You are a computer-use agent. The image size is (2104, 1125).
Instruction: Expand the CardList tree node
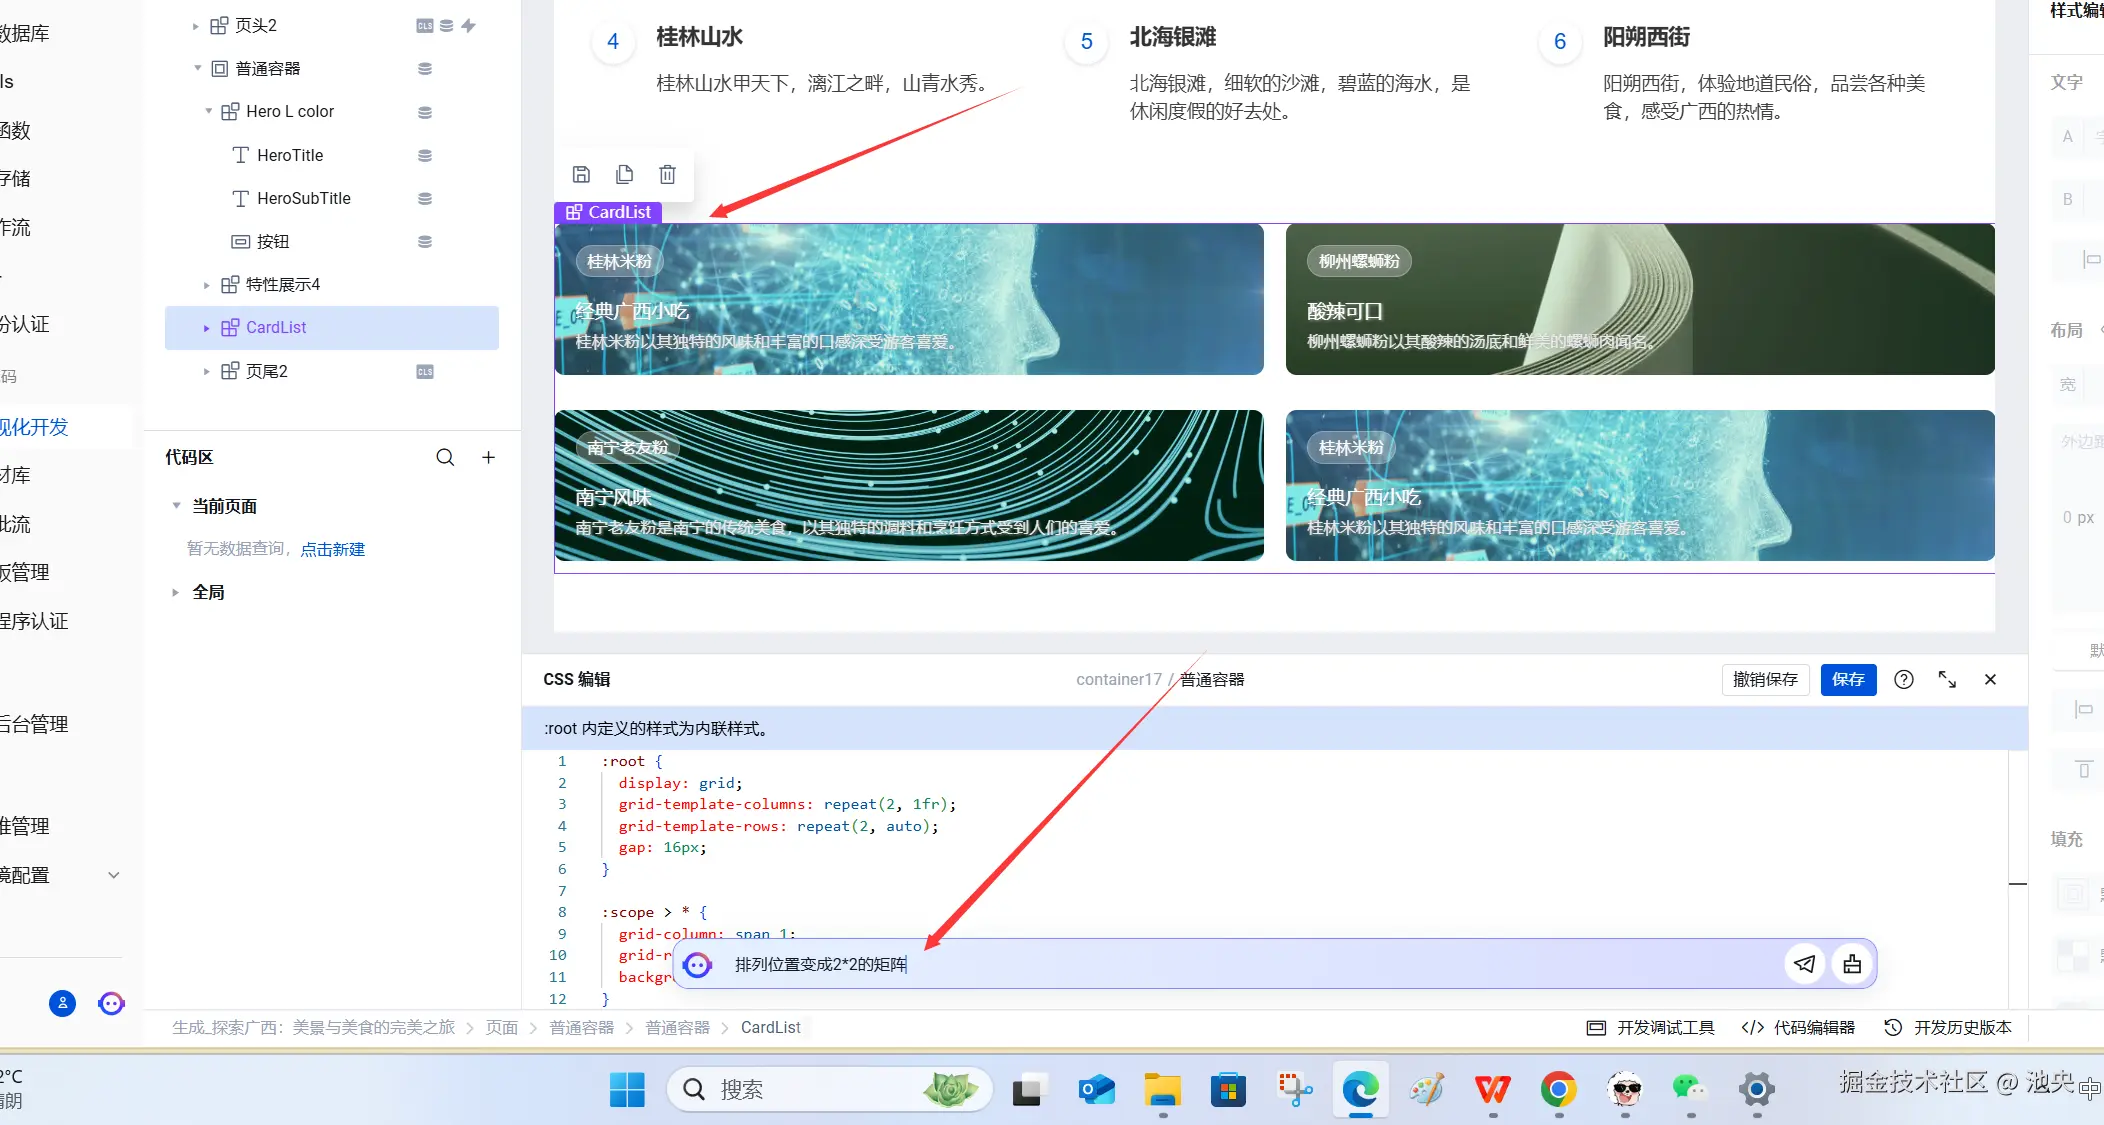click(x=206, y=328)
